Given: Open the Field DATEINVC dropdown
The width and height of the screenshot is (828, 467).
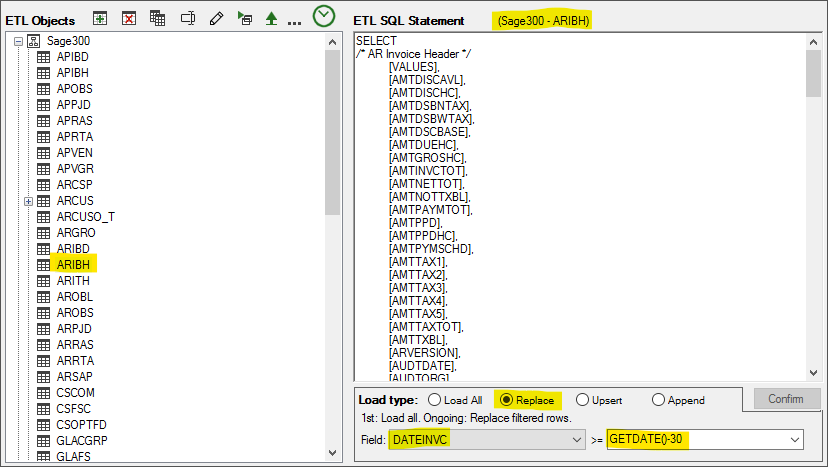Looking at the screenshot, I should (576, 440).
